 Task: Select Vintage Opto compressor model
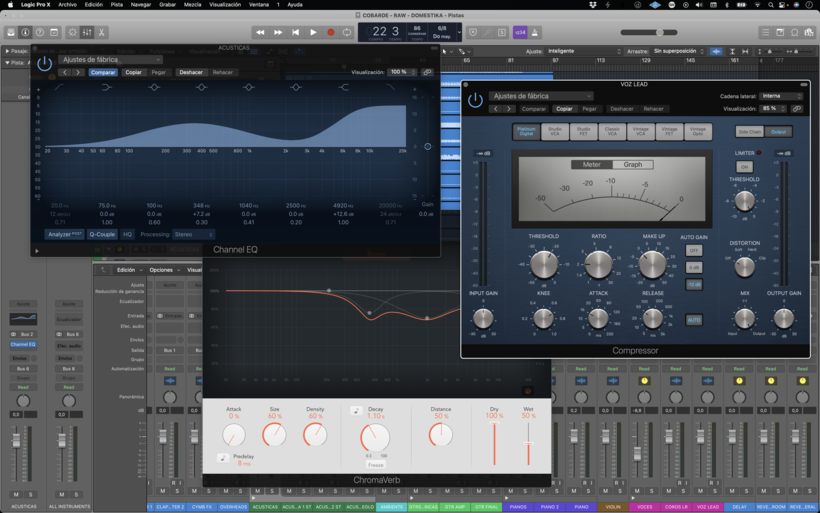point(698,132)
